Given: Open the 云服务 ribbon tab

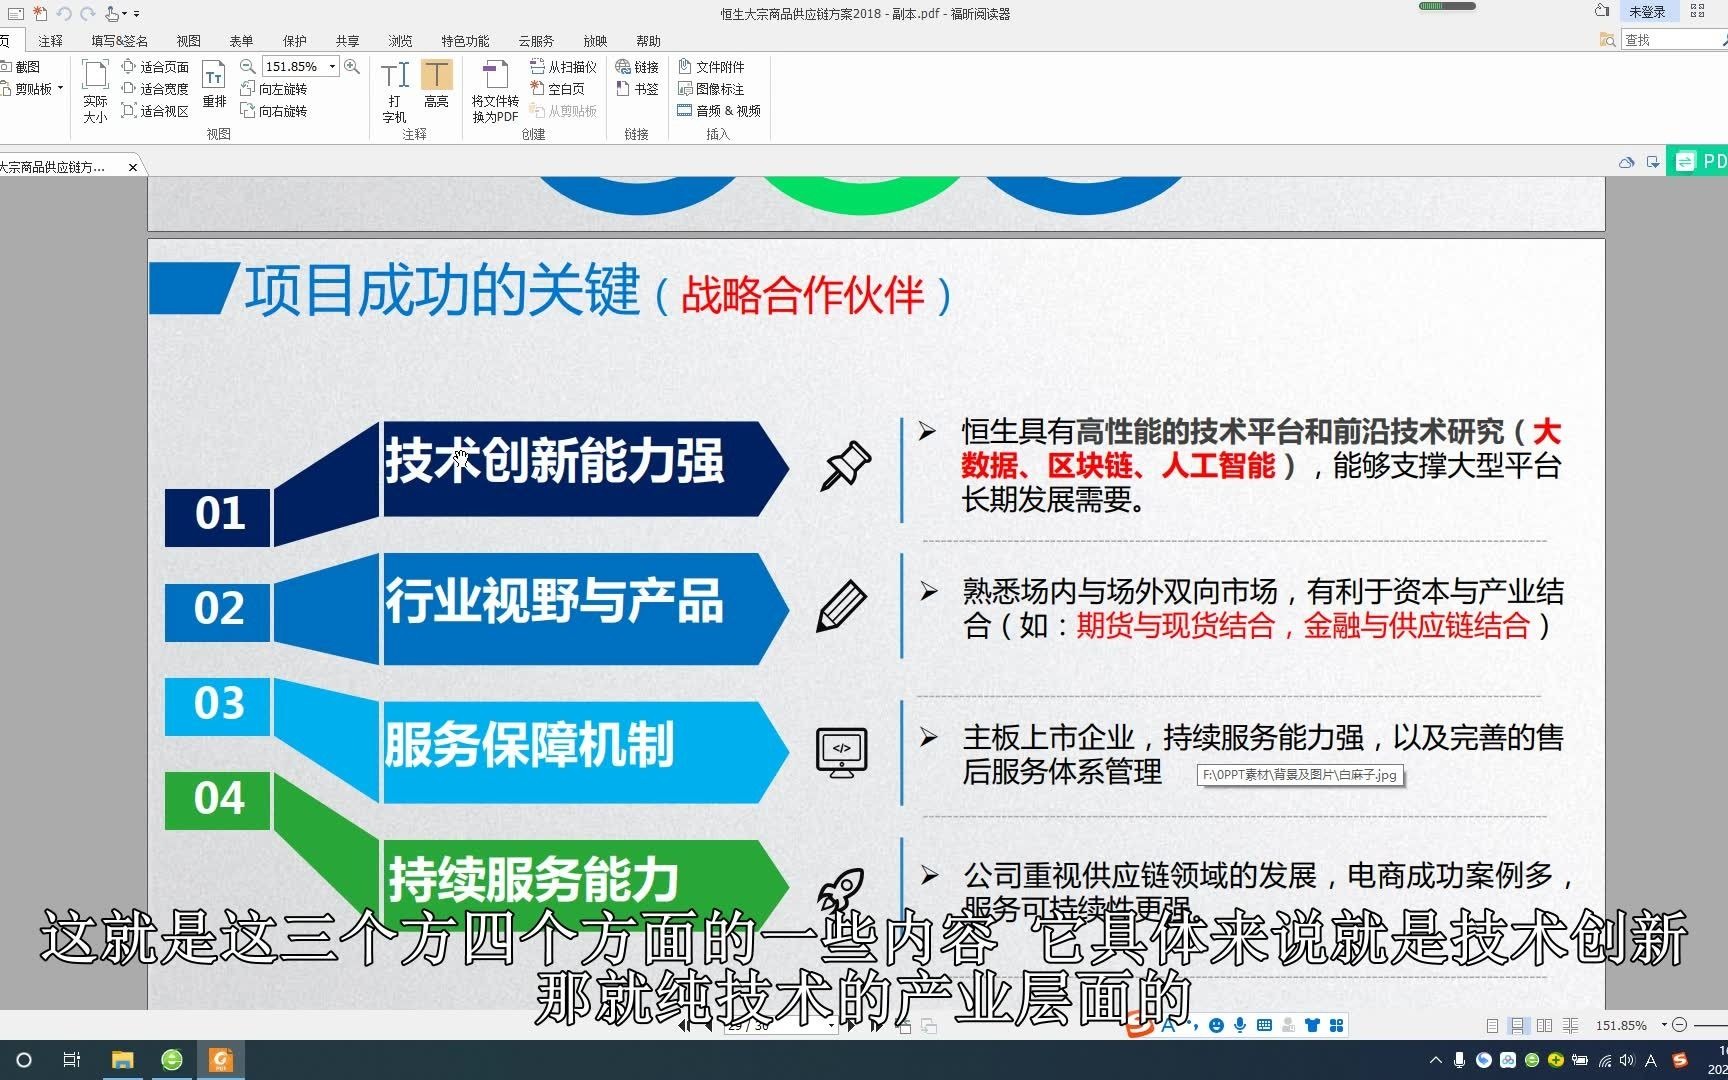Looking at the screenshot, I should tap(536, 41).
